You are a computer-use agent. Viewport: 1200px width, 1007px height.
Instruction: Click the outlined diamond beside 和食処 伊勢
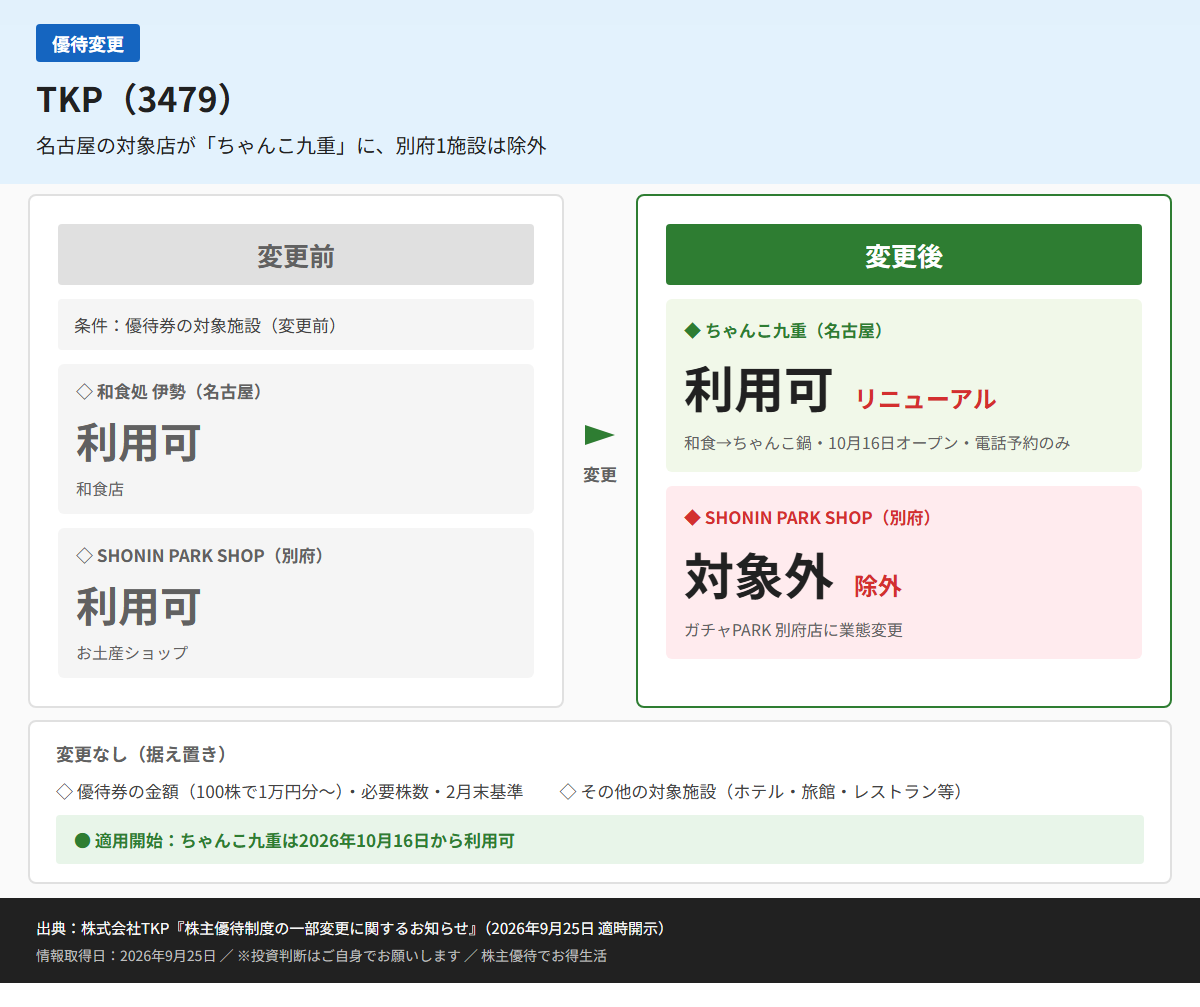point(84,391)
